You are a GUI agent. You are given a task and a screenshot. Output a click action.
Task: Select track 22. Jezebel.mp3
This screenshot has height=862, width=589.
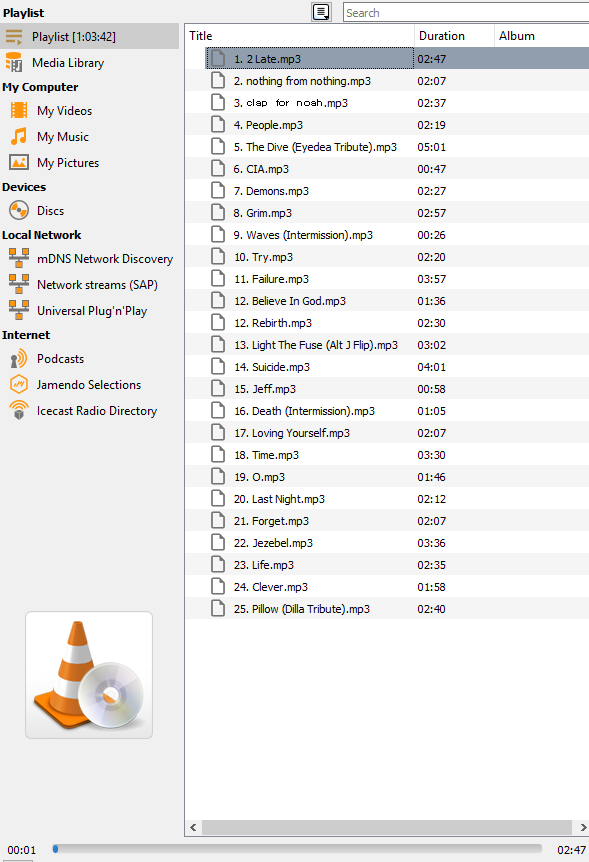click(x=387, y=543)
